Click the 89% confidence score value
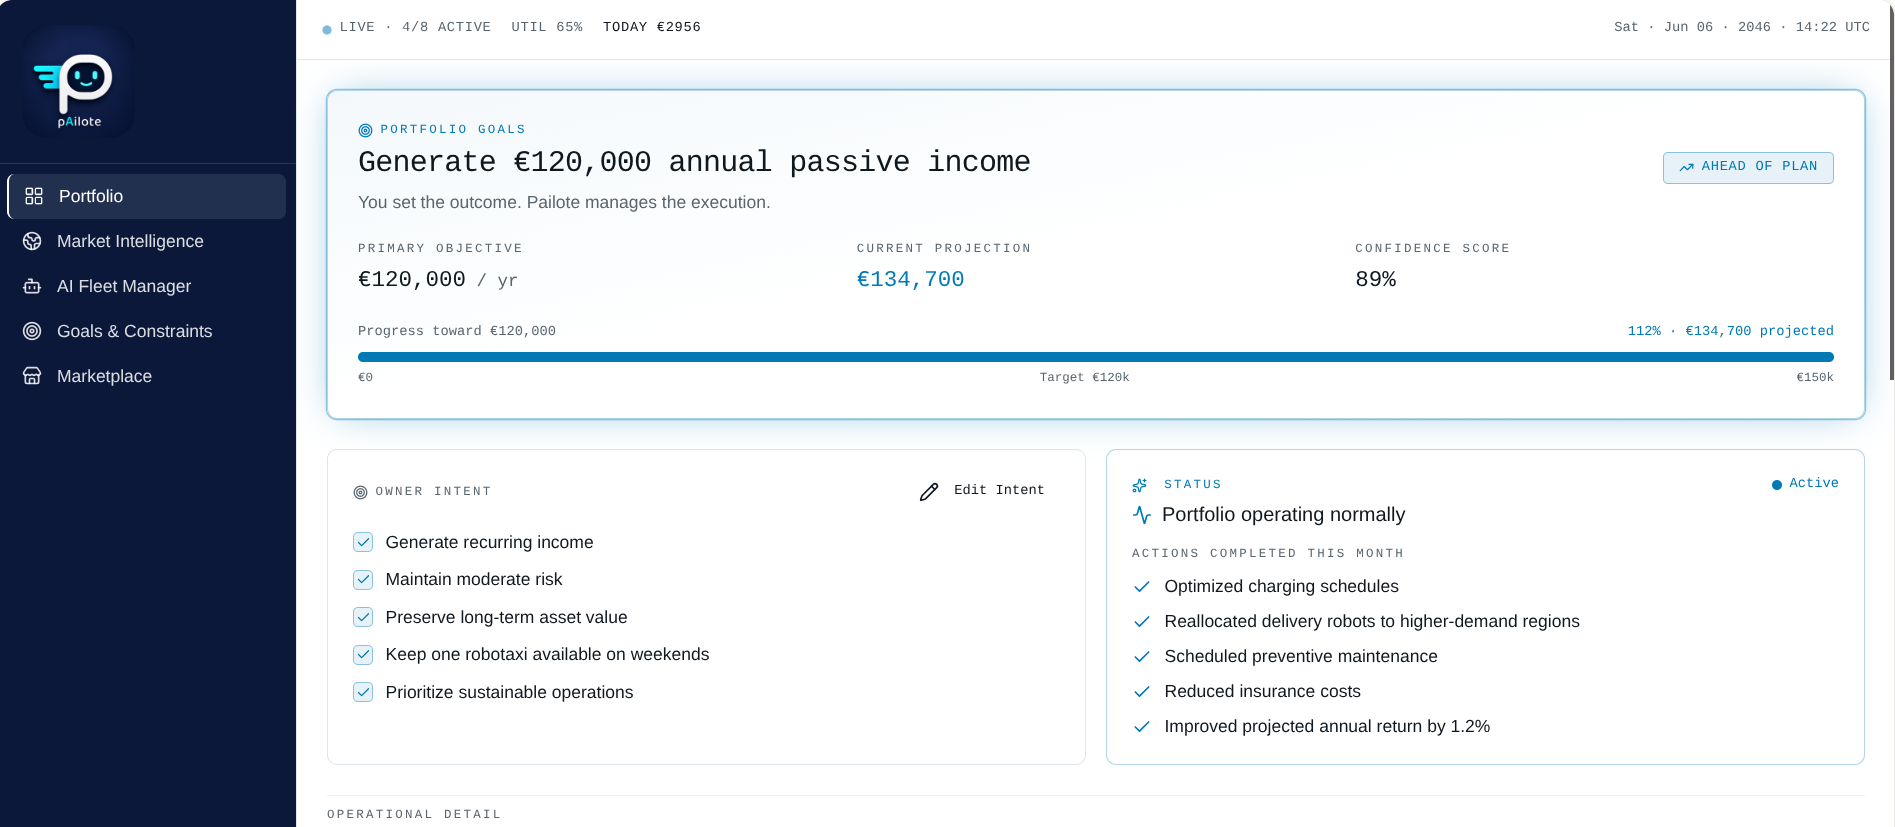 (1375, 280)
